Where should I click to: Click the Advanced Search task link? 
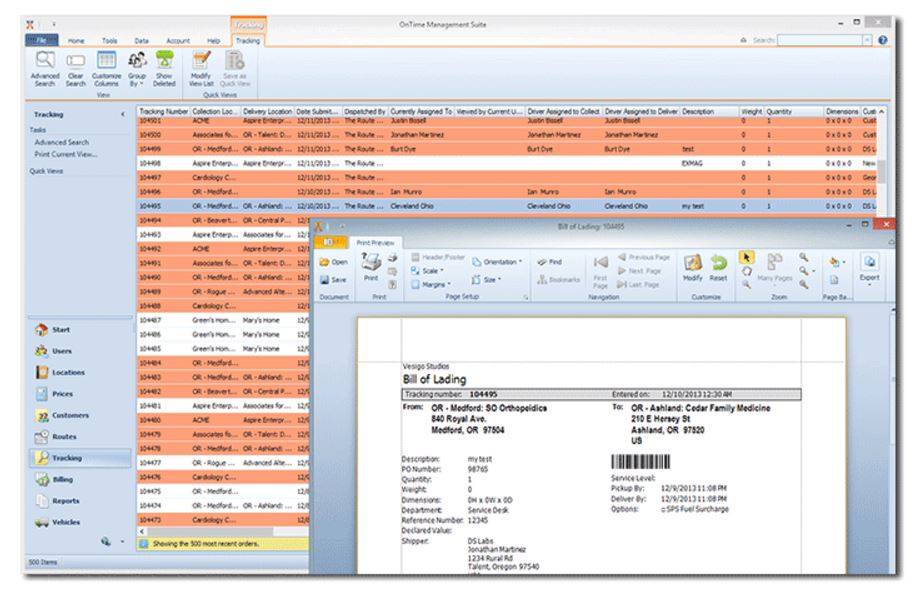pyautogui.click(x=62, y=143)
